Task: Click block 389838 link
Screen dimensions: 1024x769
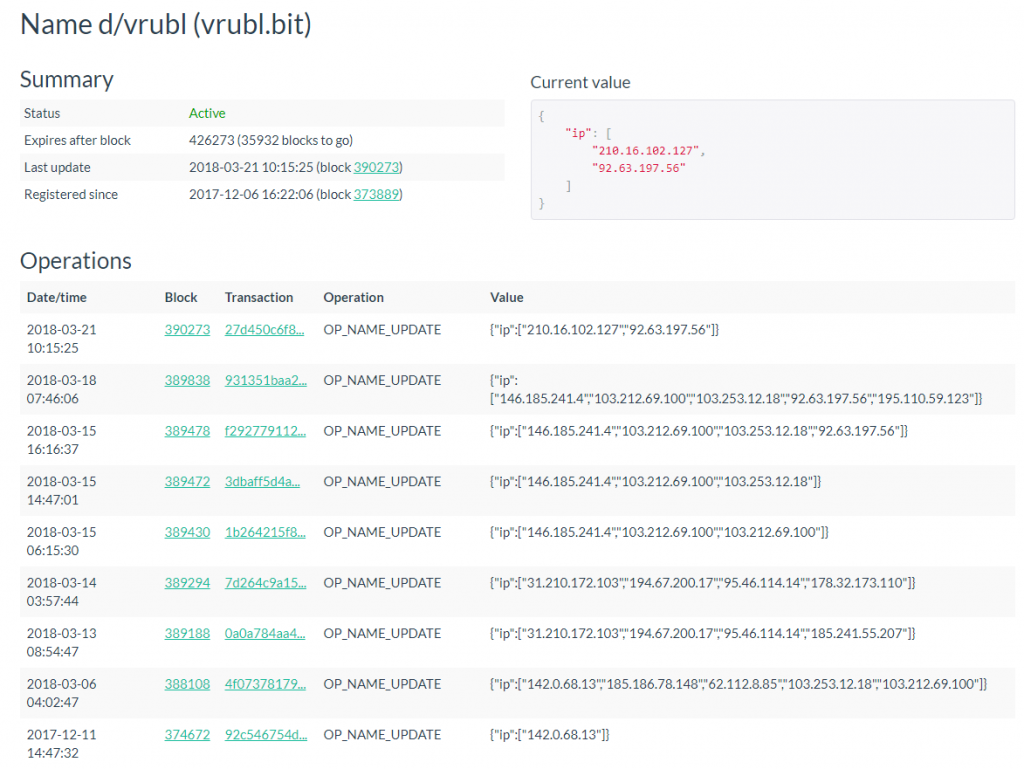Action: tap(187, 380)
